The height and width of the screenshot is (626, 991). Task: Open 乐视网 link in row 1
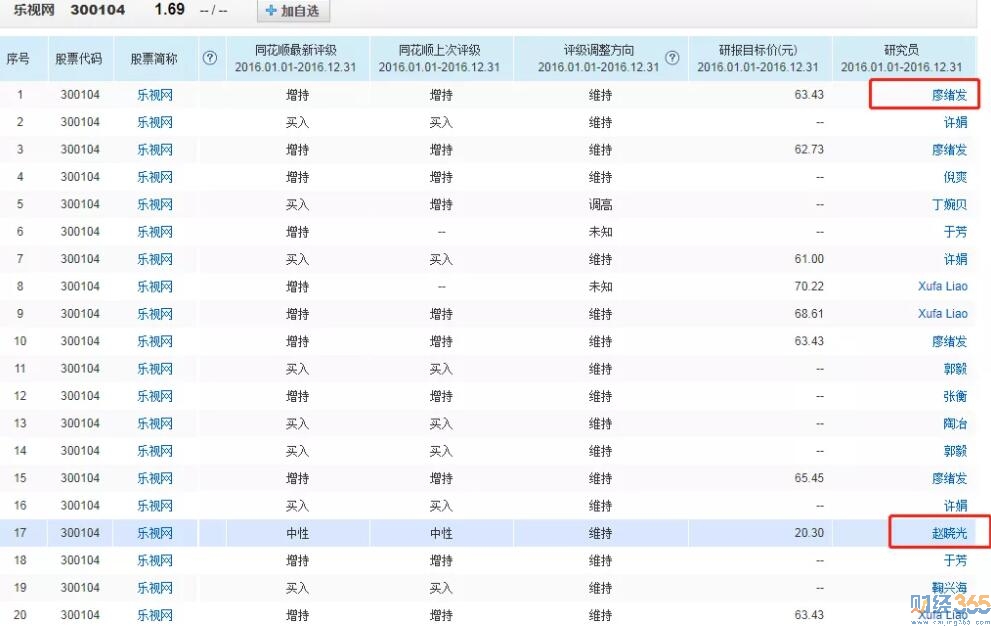pyautogui.click(x=155, y=95)
